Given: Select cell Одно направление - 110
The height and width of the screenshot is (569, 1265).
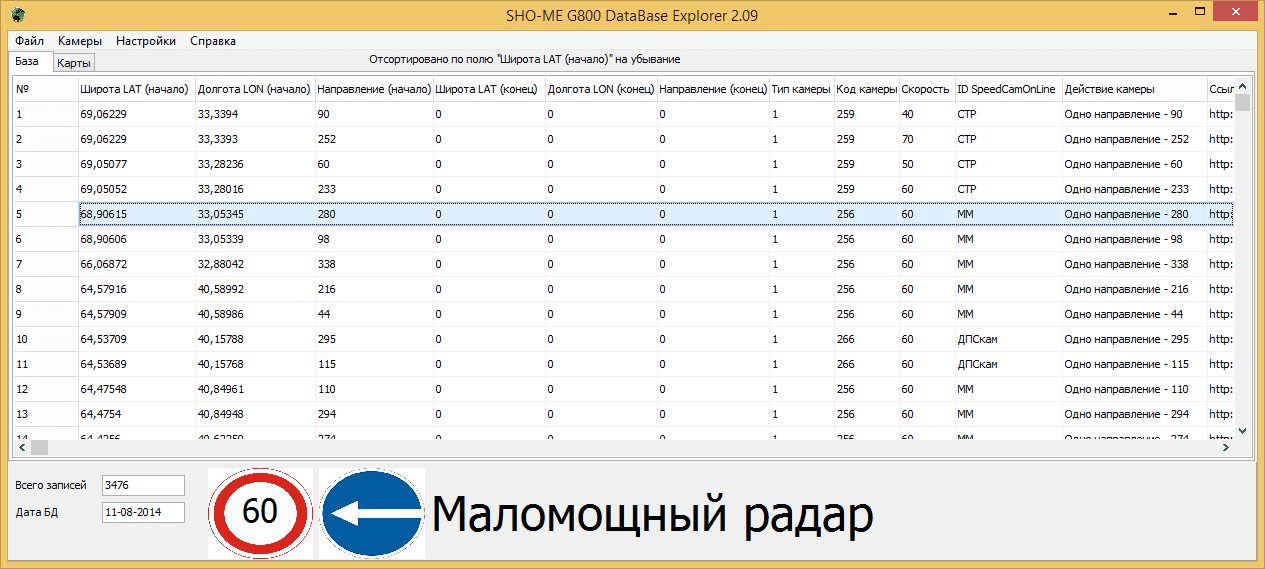Looking at the screenshot, I should (x=1134, y=389).
